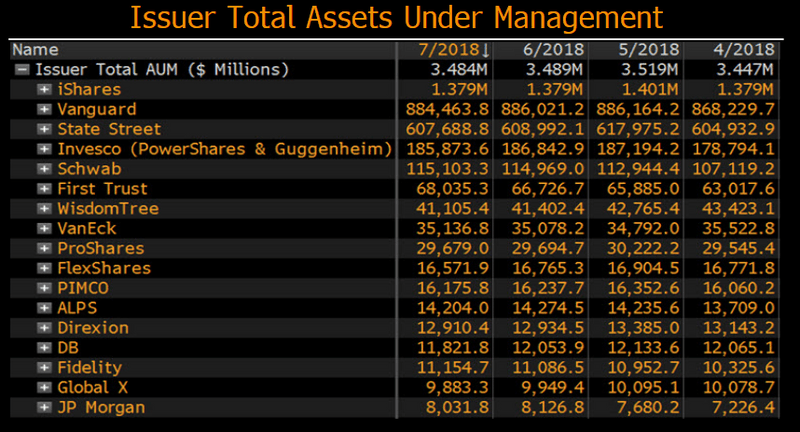Click the plus icon beside VanEck
The width and height of the screenshot is (800, 432).
pos(44,228)
